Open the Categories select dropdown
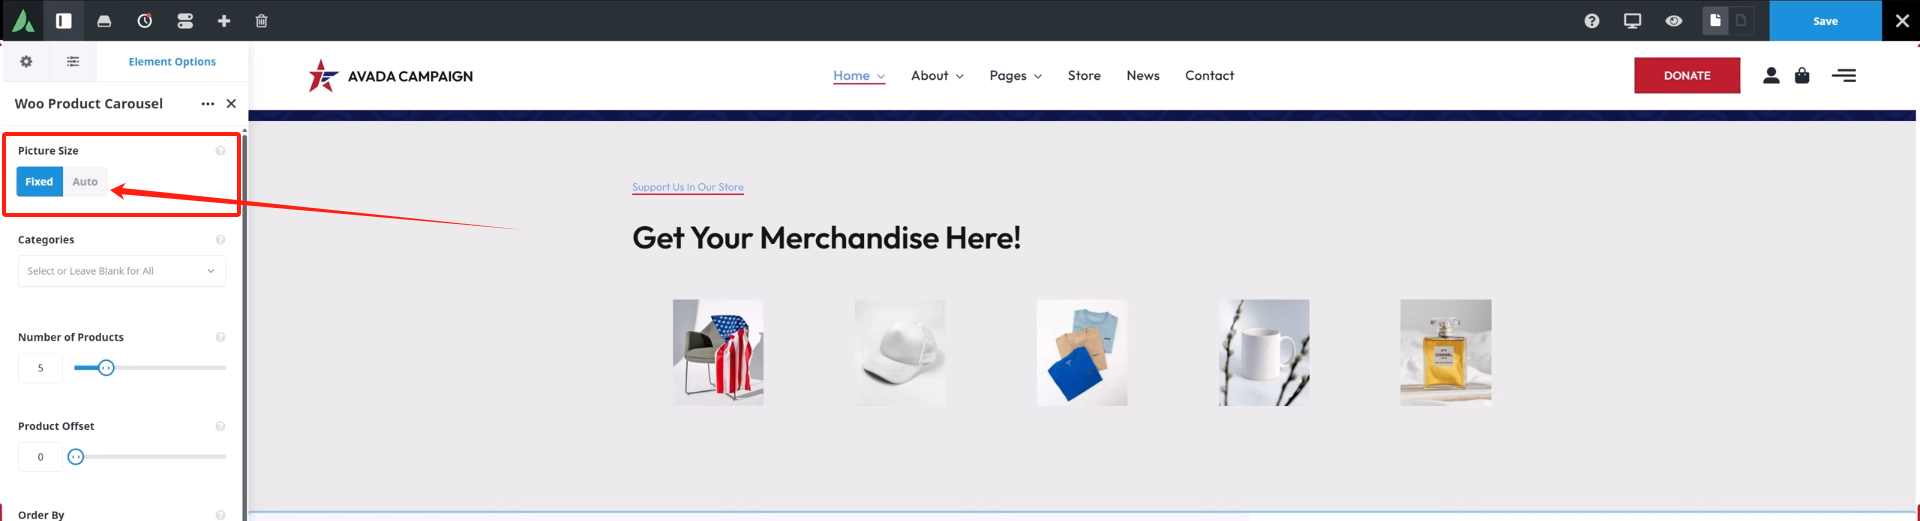The image size is (1920, 521). point(122,271)
